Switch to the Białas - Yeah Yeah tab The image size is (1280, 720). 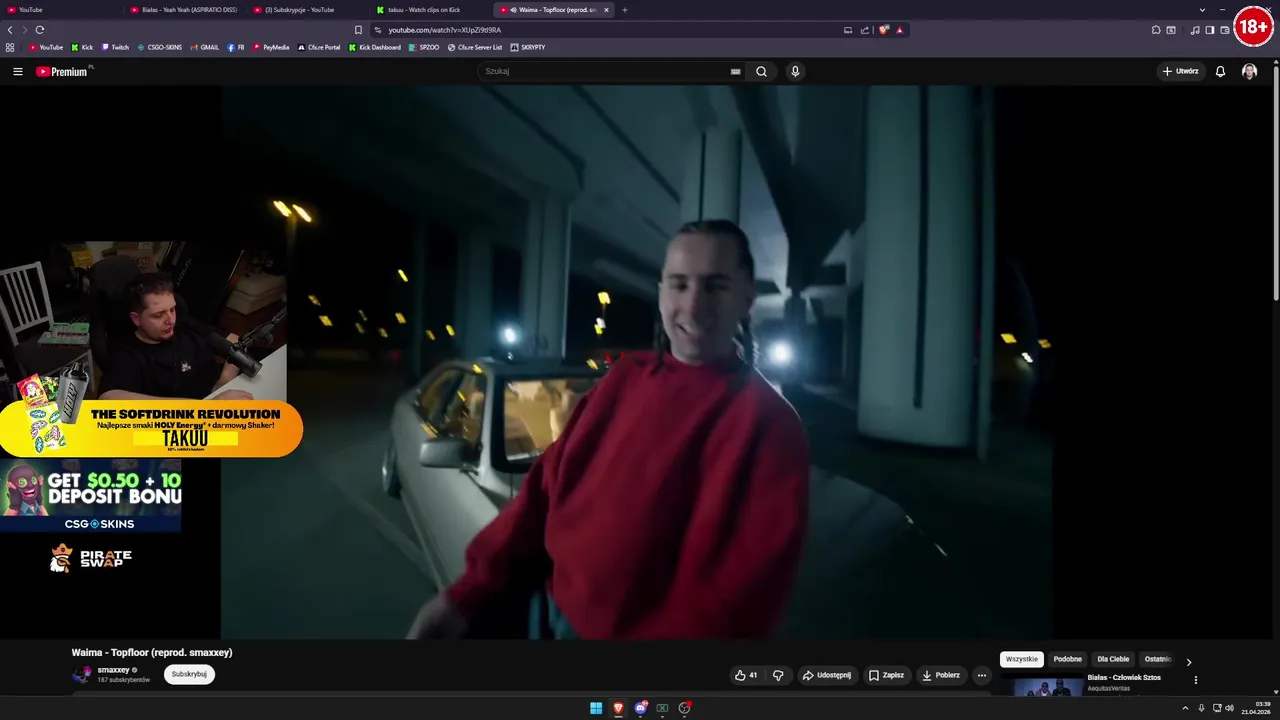tap(184, 10)
